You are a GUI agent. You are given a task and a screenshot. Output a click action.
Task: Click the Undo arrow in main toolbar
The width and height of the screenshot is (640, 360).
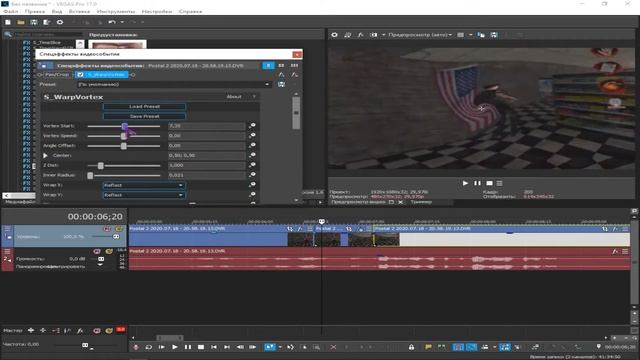tap(112, 22)
